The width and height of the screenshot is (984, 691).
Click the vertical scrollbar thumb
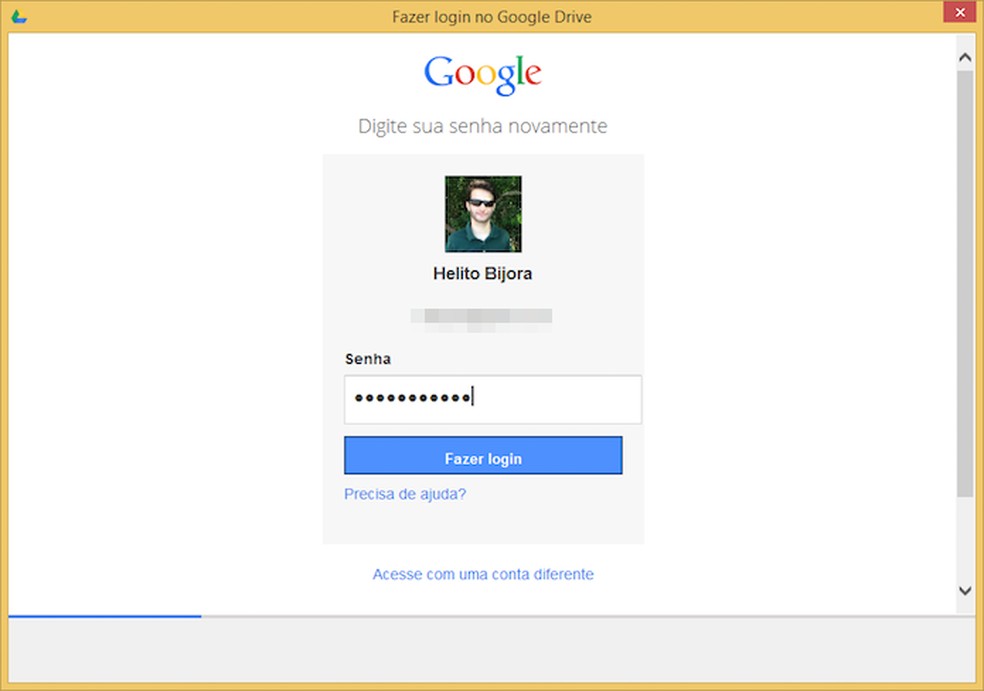[x=965, y=284]
